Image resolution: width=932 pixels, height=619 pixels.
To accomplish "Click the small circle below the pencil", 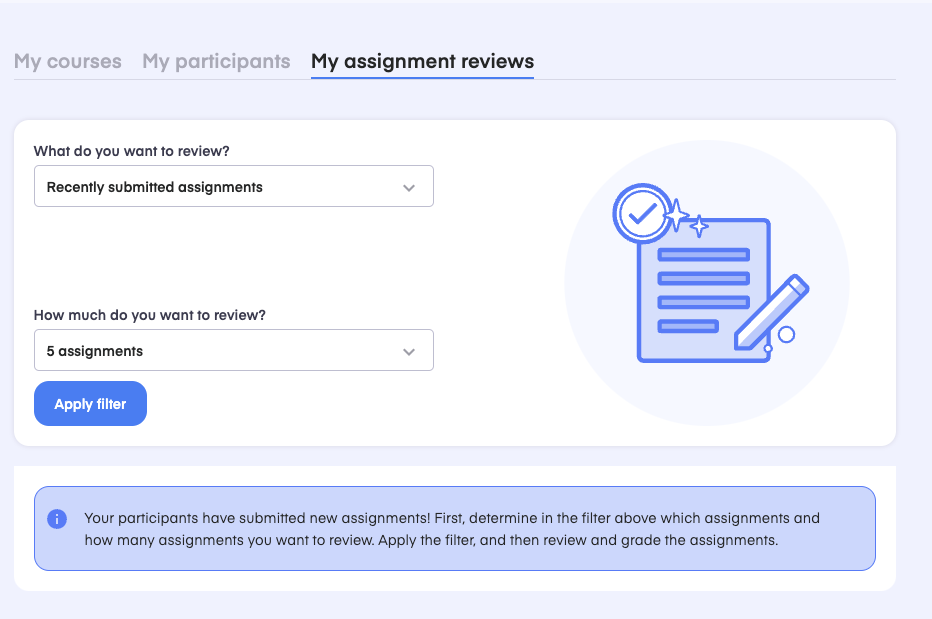I will point(786,335).
